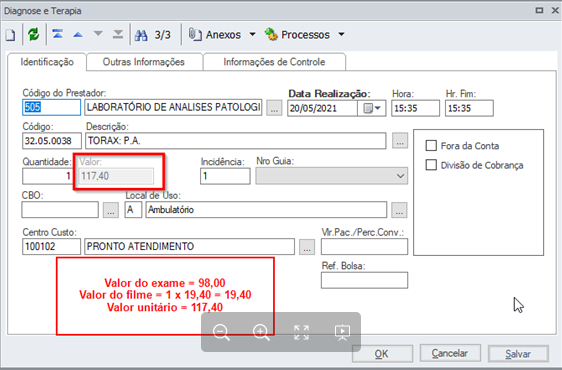Click the Processos gears icon
The height and width of the screenshot is (370, 562).
click(x=271, y=34)
